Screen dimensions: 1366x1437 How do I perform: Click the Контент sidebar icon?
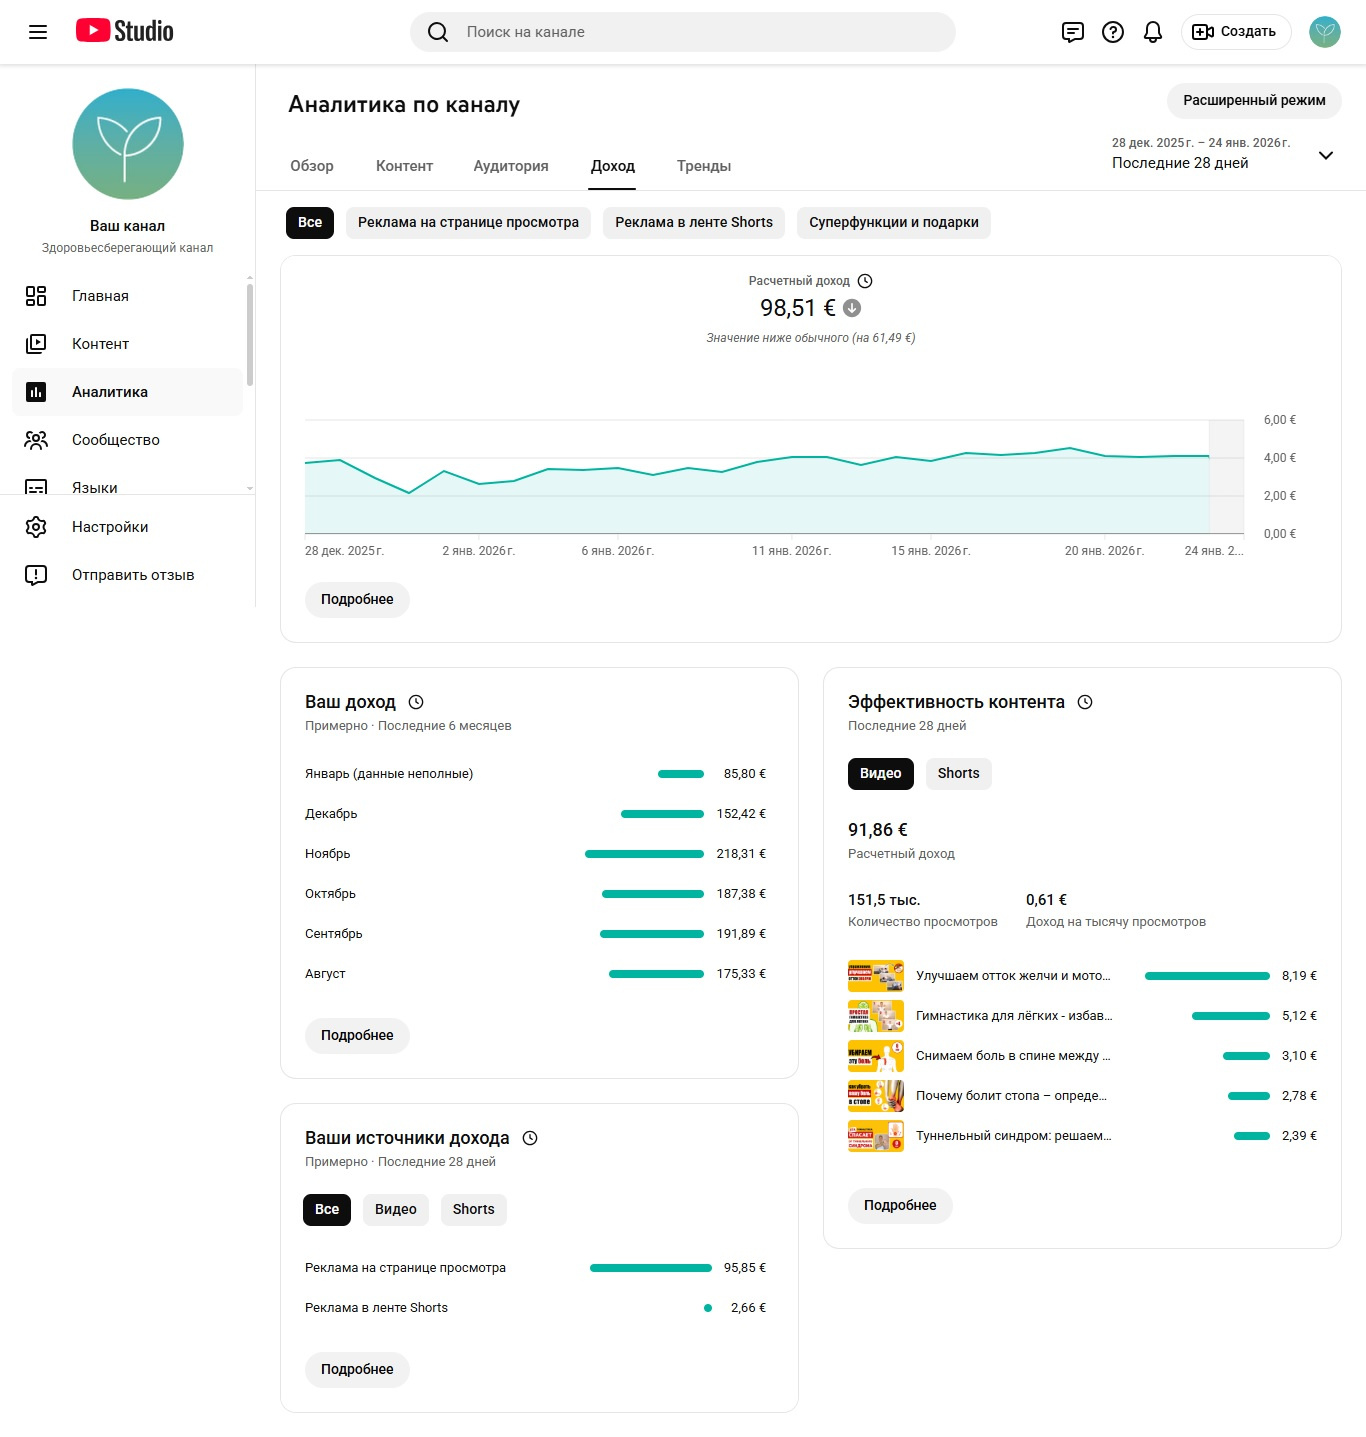click(x=36, y=344)
